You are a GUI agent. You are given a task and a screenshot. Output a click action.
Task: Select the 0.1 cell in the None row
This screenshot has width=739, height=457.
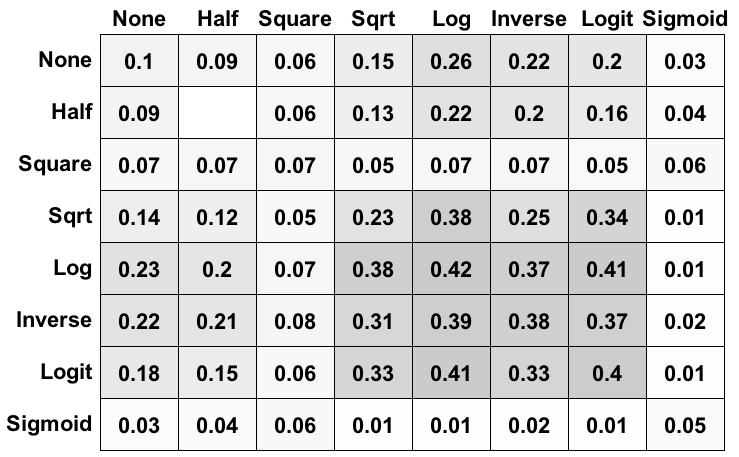pyautogui.click(x=139, y=61)
